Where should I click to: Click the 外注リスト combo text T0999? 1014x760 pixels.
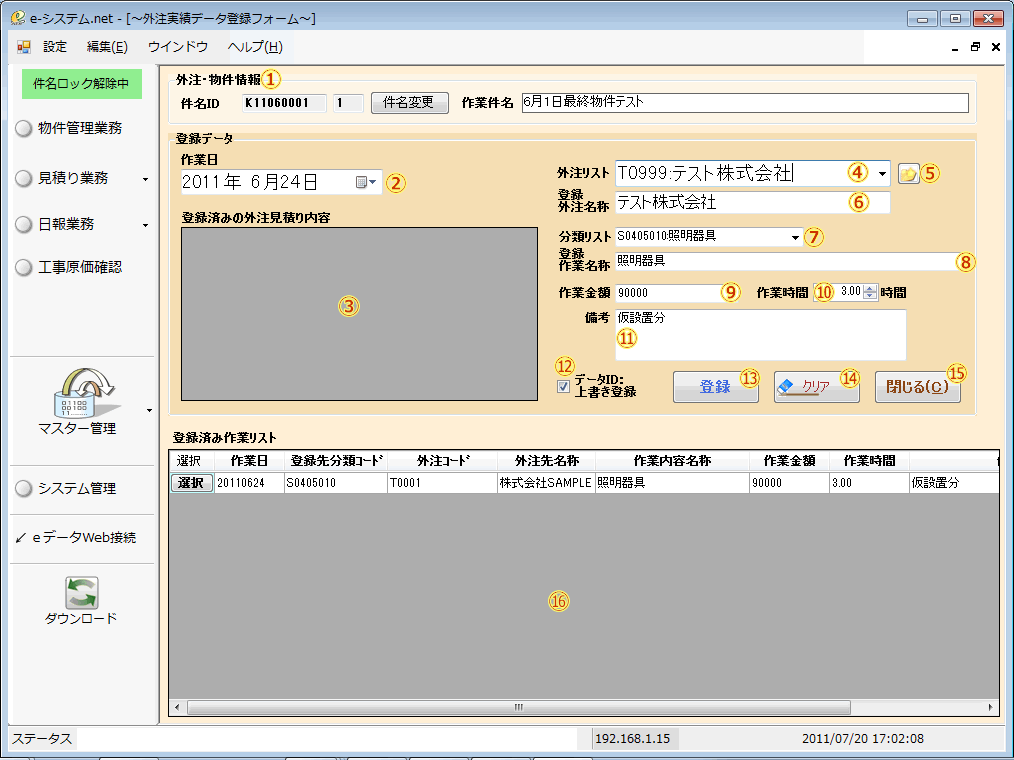pos(705,173)
